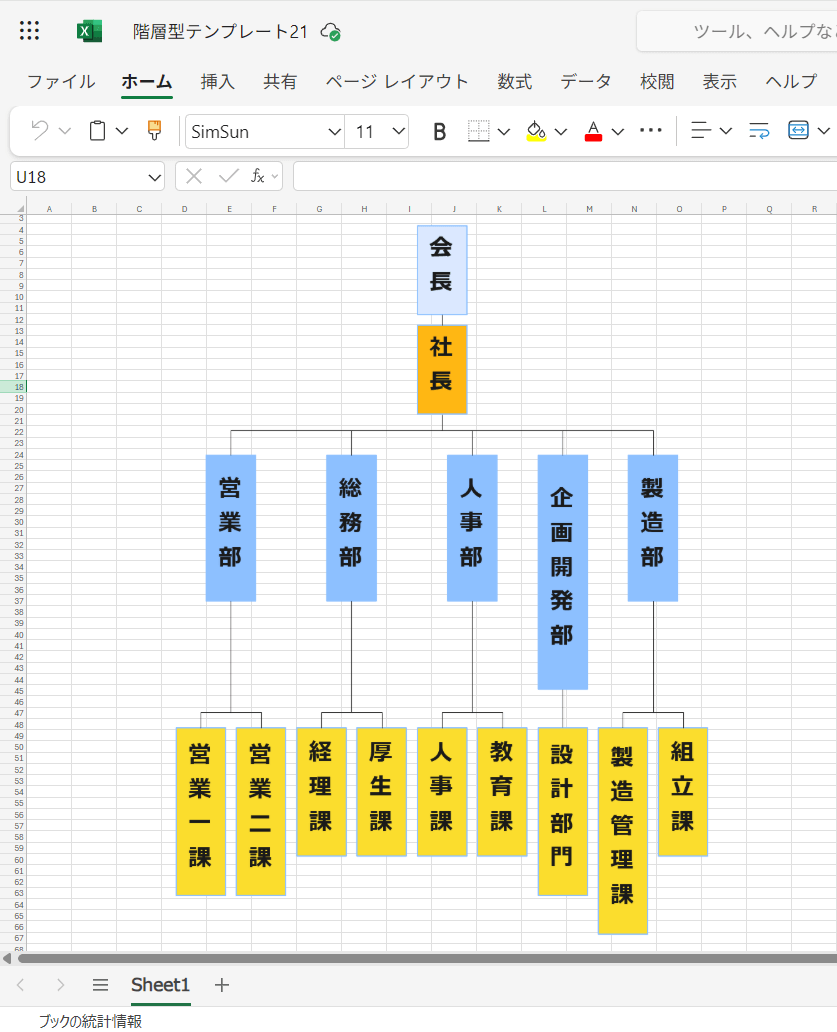837x1032 pixels.
Task: Open the データ tab
Action: click(x=586, y=82)
